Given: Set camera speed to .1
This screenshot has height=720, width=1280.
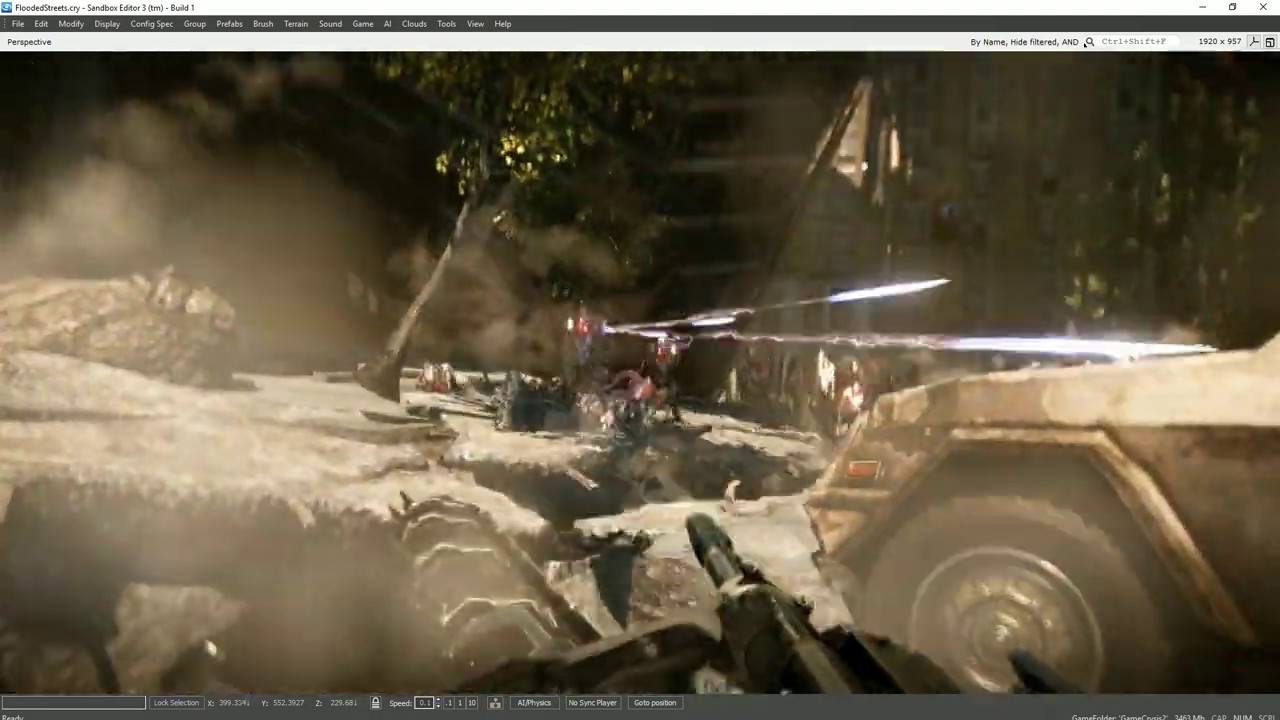Looking at the screenshot, I should [x=448, y=703].
